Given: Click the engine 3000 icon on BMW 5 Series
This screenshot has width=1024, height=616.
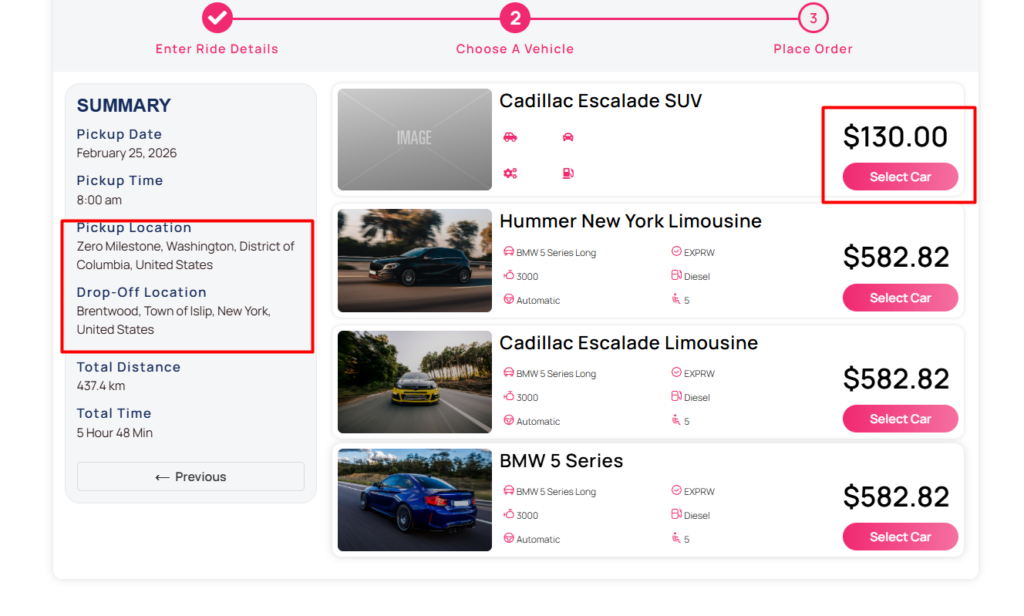Looking at the screenshot, I should pyautogui.click(x=508, y=515).
